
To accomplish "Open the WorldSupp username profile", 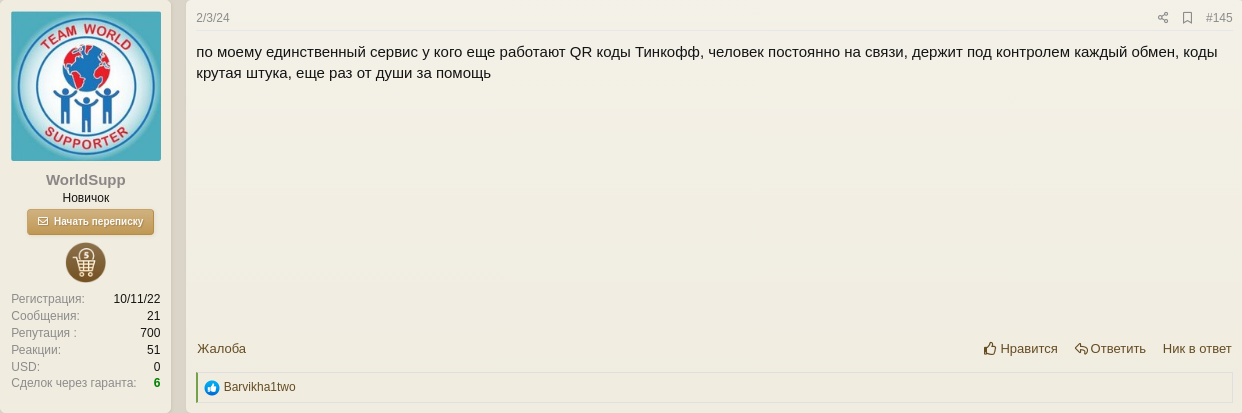I will point(86,180).
